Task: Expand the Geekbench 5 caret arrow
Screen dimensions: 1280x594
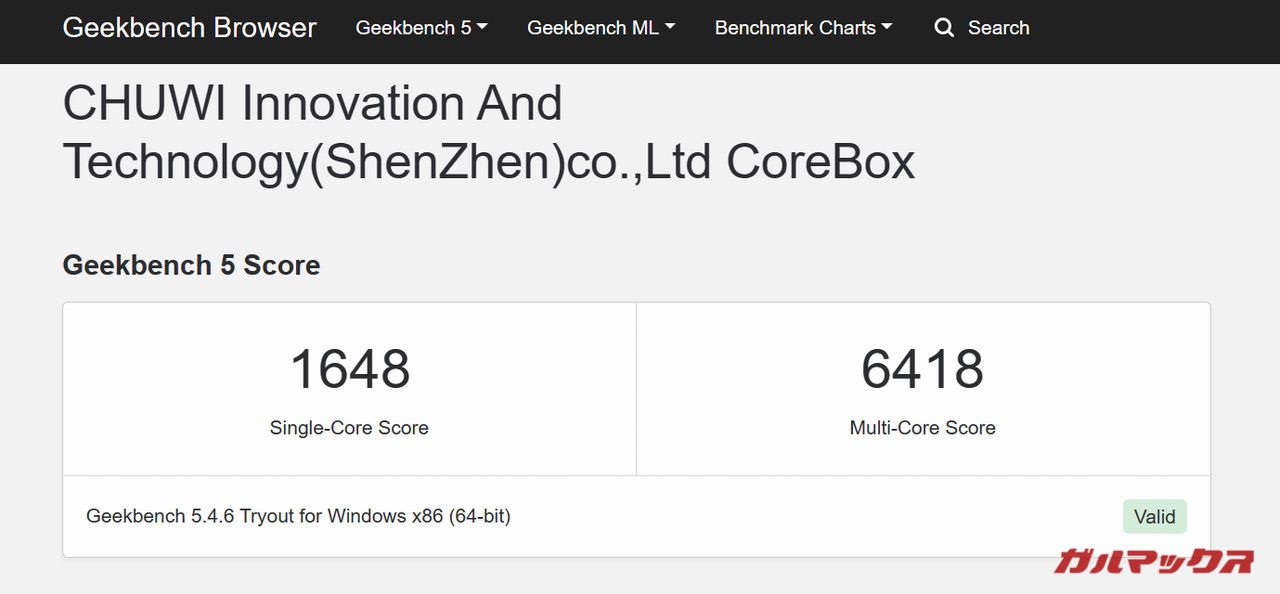Action: pyautogui.click(x=482, y=27)
